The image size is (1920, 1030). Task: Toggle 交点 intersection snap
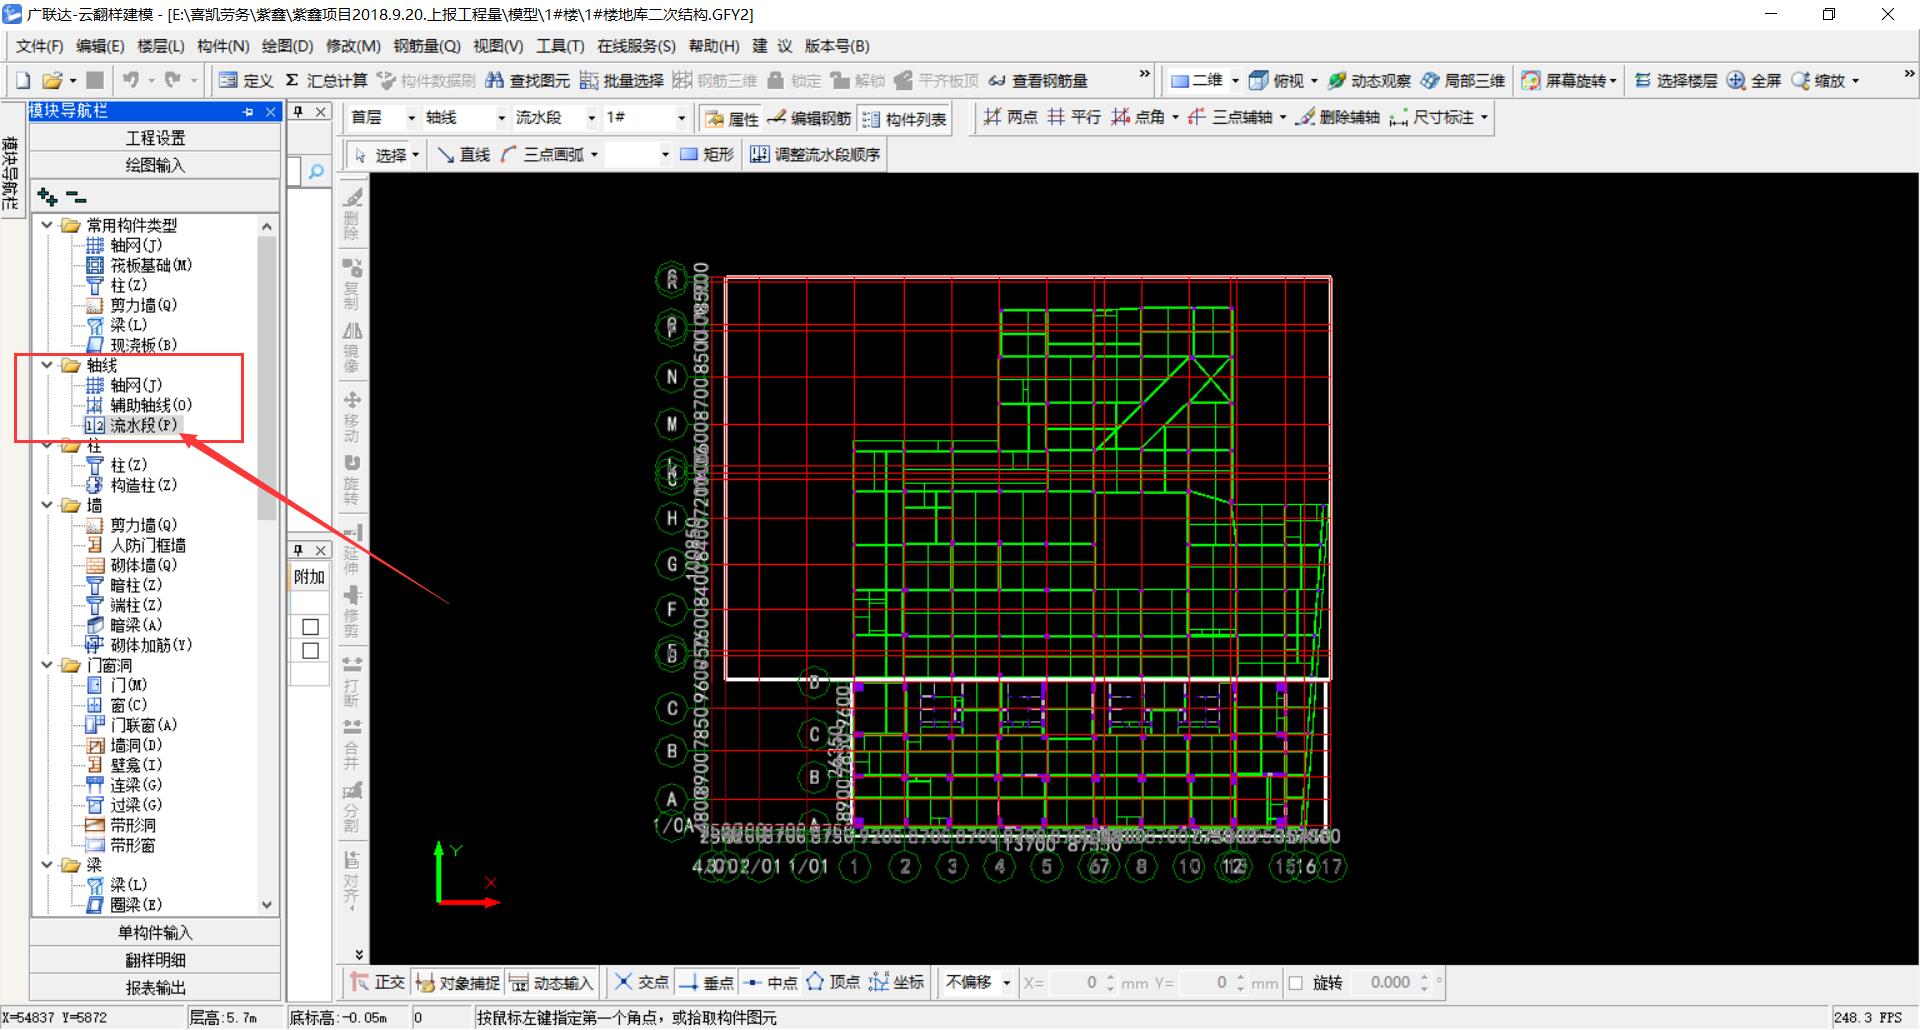[642, 982]
